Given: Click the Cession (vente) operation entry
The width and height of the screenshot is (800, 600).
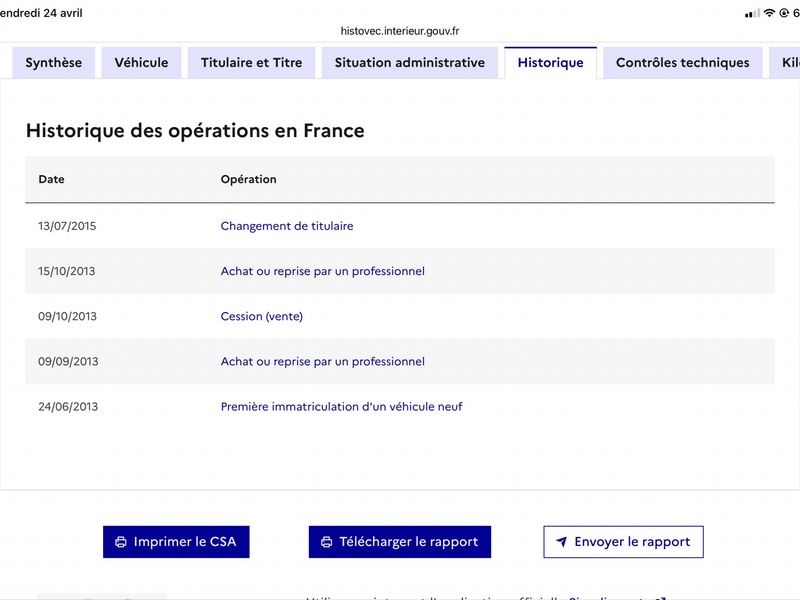Looking at the screenshot, I should tap(262, 316).
